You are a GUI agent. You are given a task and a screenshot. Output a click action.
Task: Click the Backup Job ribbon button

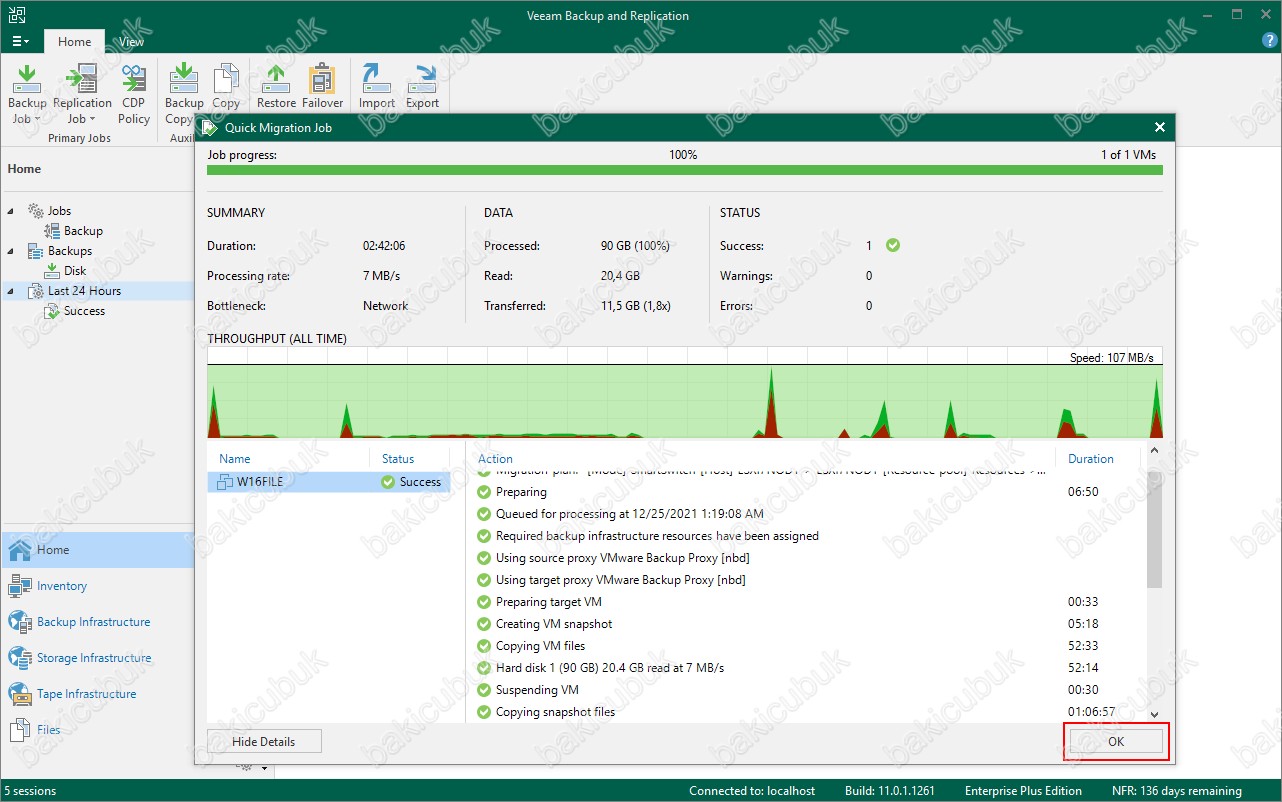(27, 95)
